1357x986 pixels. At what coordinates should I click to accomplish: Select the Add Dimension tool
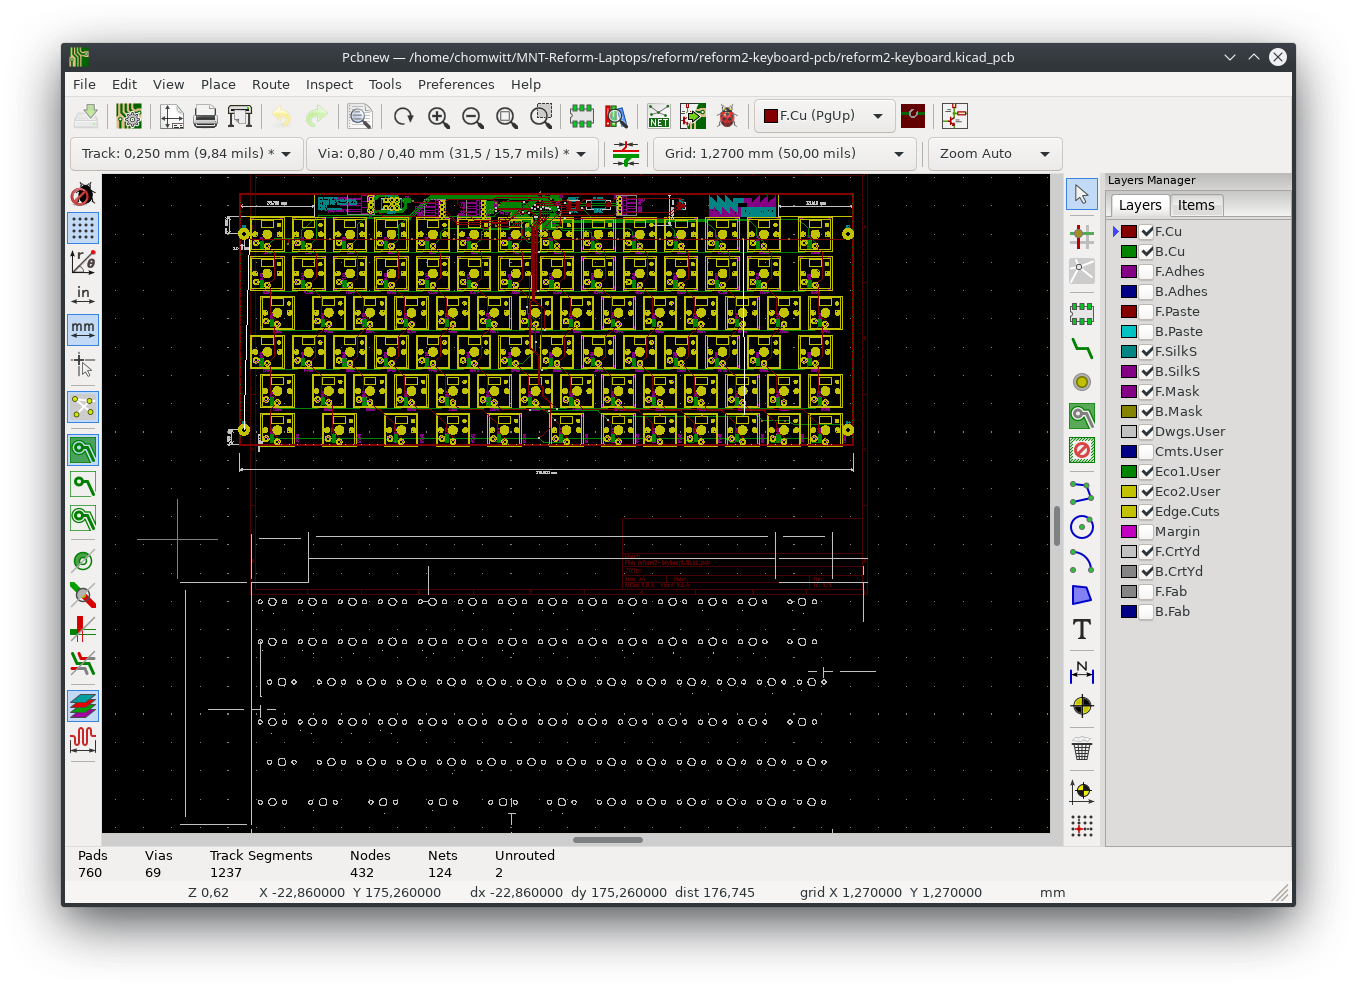(1081, 672)
